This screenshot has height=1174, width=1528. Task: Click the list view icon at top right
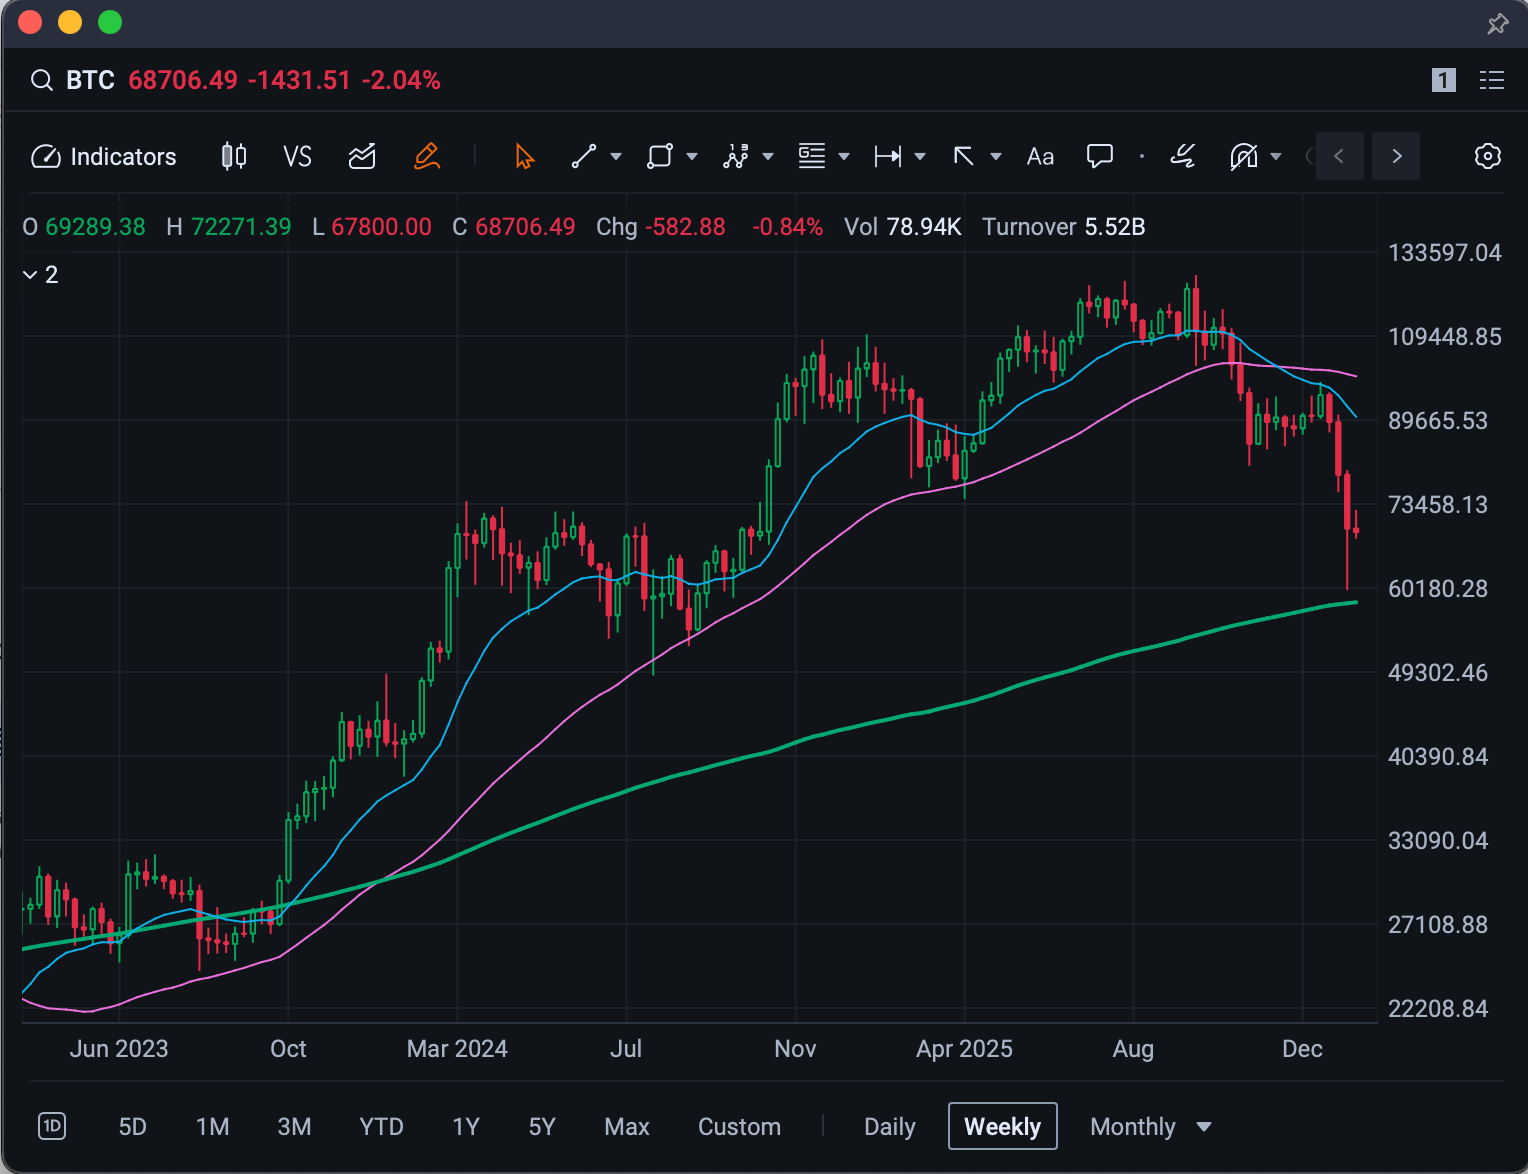point(1492,80)
